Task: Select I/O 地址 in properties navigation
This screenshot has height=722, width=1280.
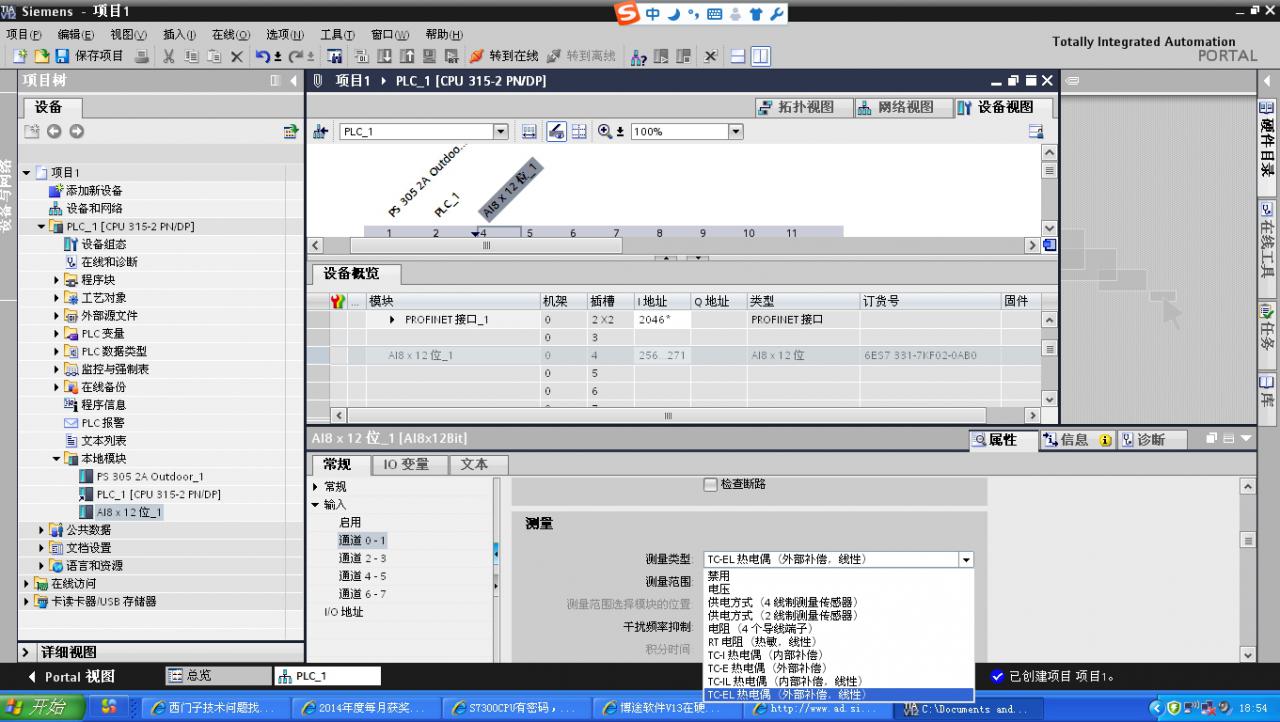Action: pos(343,612)
